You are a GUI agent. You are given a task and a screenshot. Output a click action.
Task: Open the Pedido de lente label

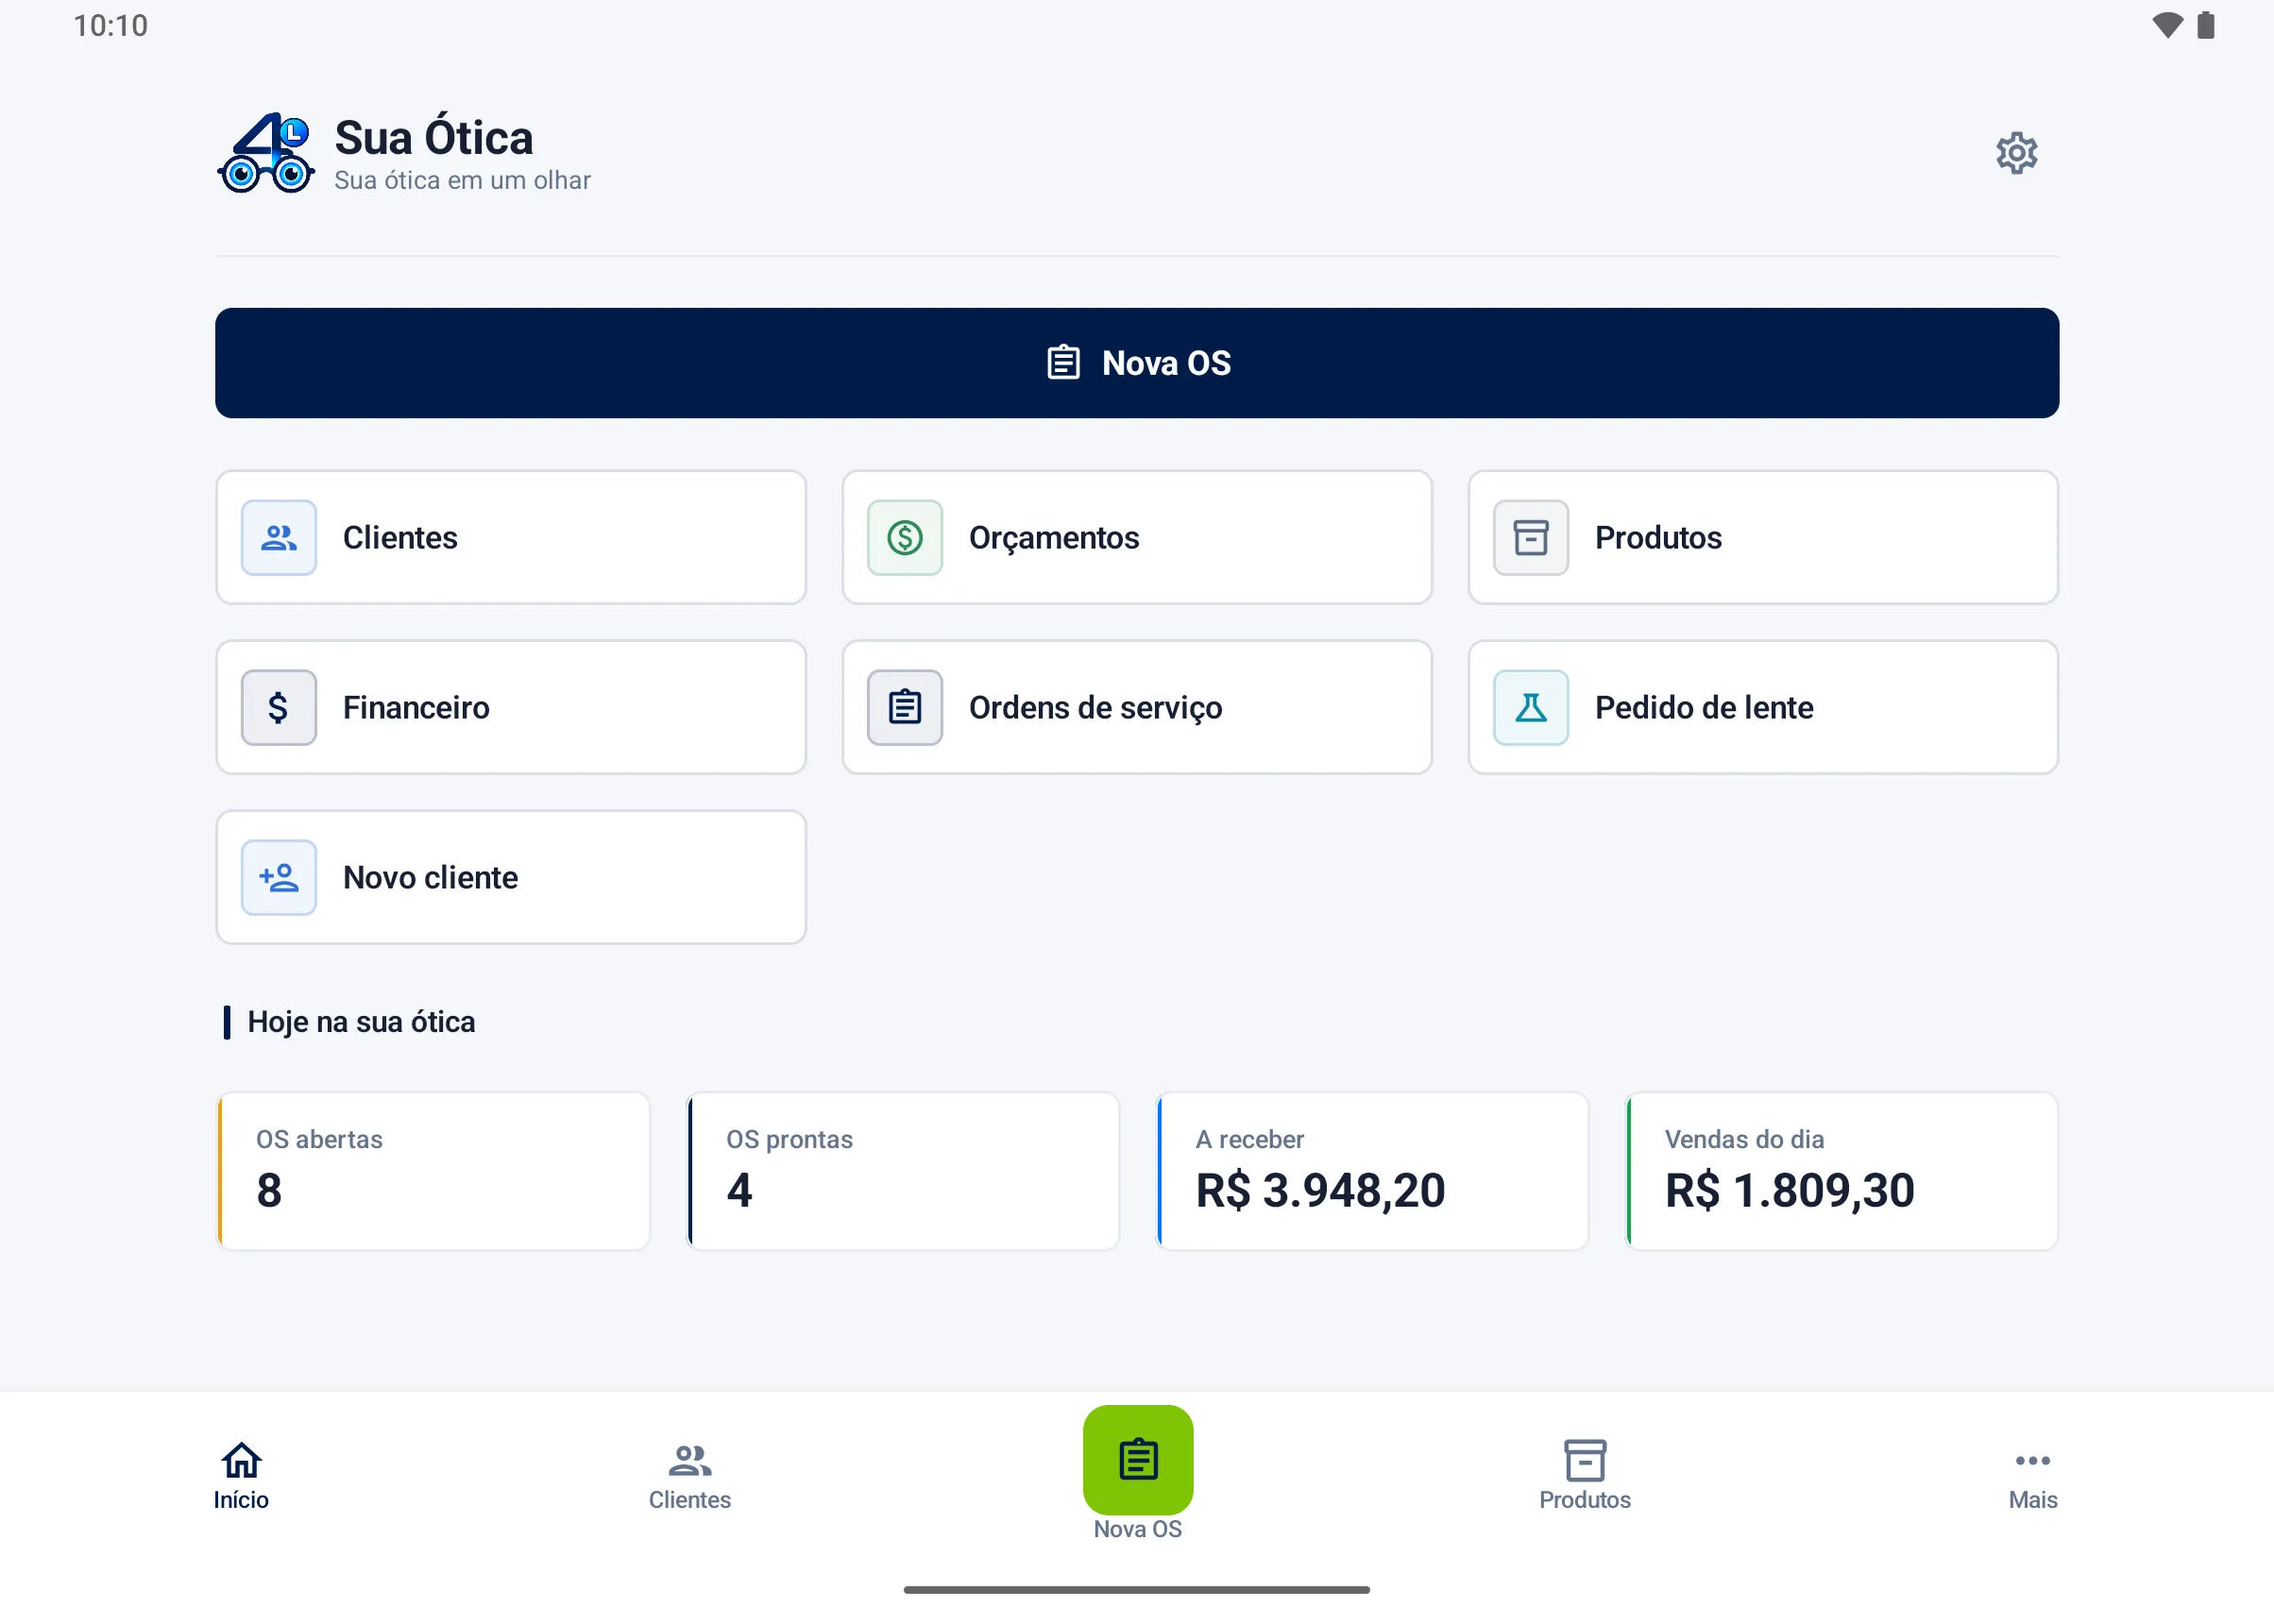point(1704,707)
